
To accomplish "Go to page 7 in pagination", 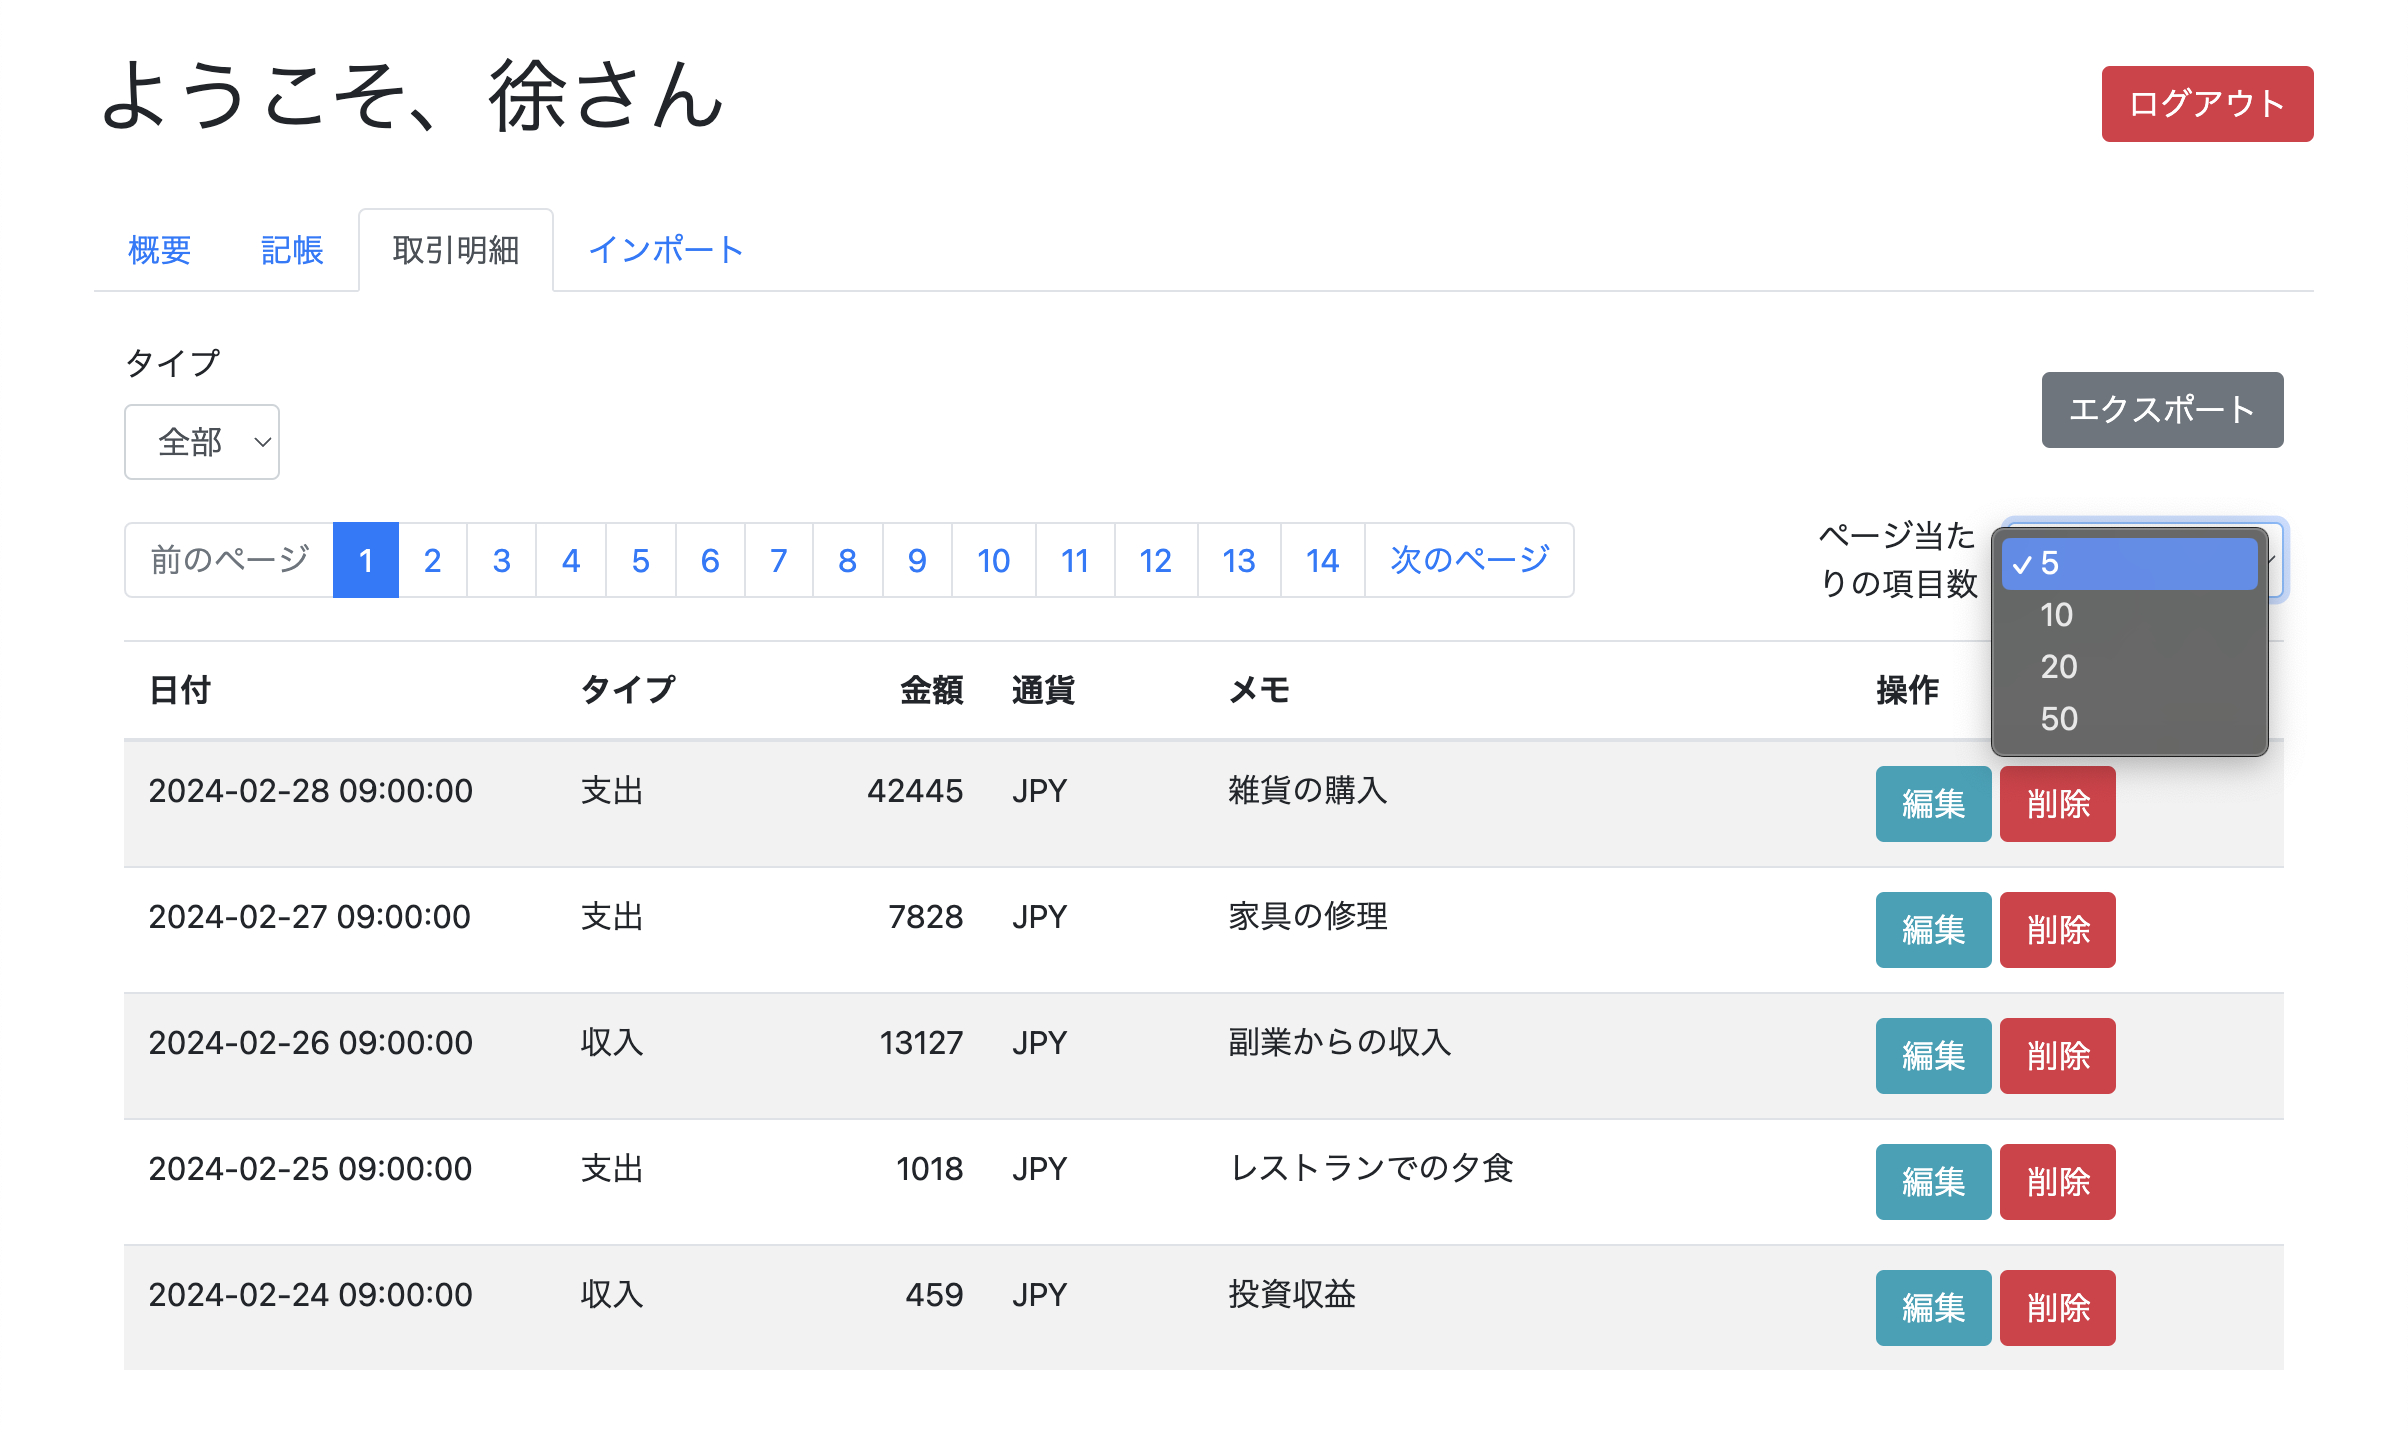I will click(x=778, y=560).
